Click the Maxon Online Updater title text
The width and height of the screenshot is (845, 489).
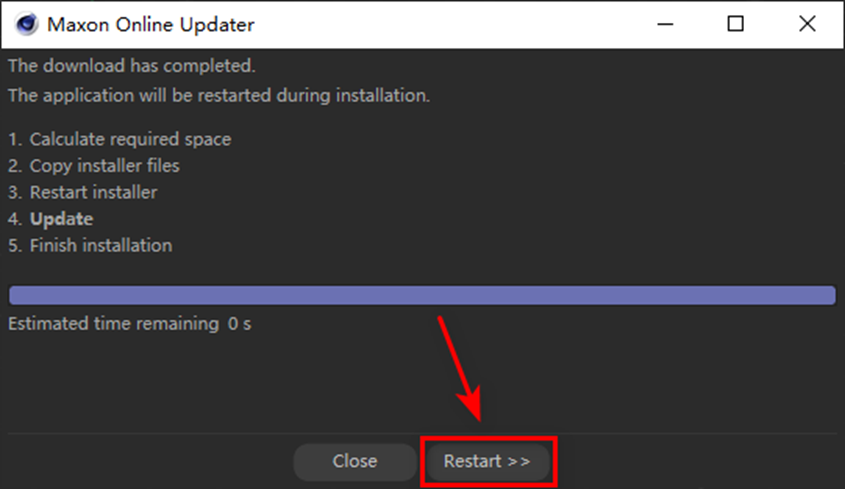pyautogui.click(x=150, y=25)
